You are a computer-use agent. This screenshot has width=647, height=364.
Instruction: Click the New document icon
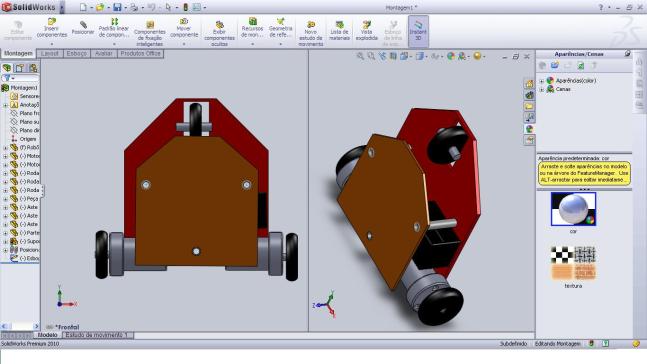click(x=83, y=7)
